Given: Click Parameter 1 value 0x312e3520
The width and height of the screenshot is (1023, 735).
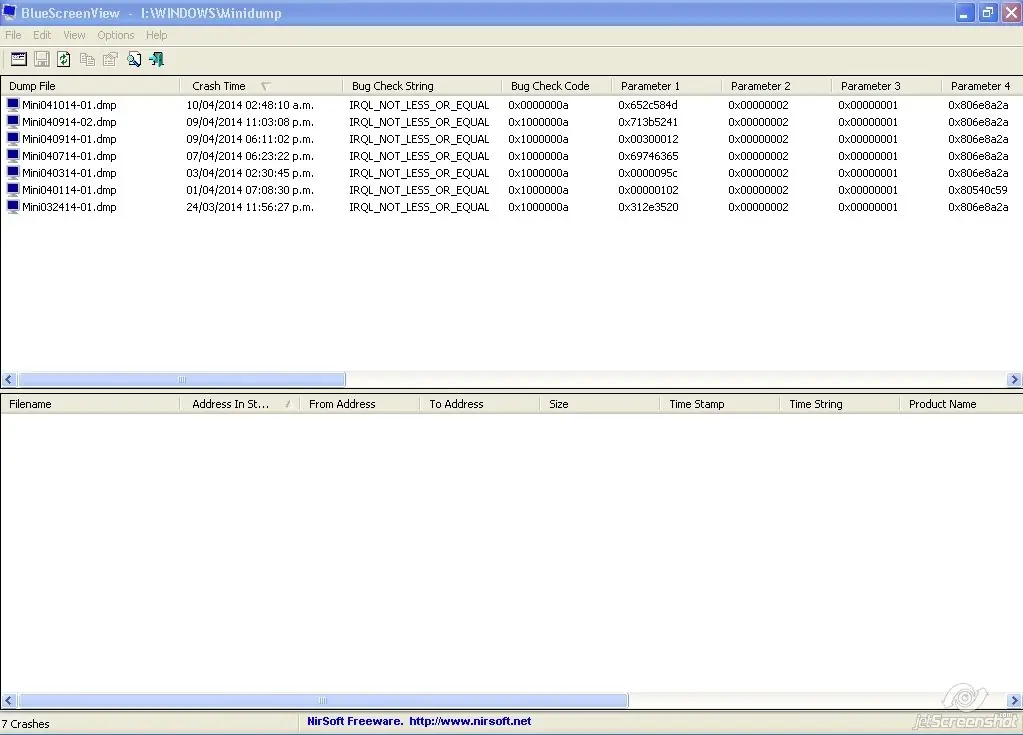Looking at the screenshot, I should [648, 207].
